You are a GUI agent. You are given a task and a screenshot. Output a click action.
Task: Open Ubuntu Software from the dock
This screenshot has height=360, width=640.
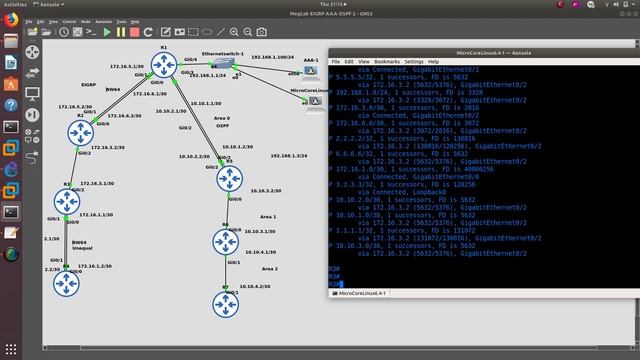[x=11, y=84]
